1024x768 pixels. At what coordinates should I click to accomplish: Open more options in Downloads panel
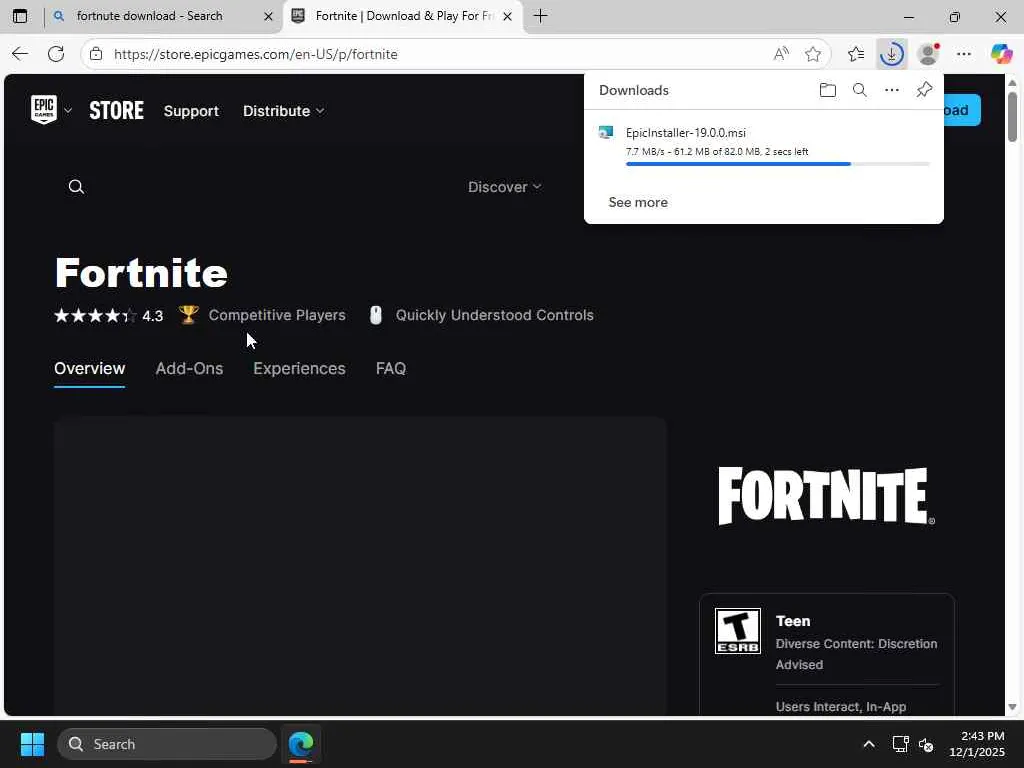892,90
